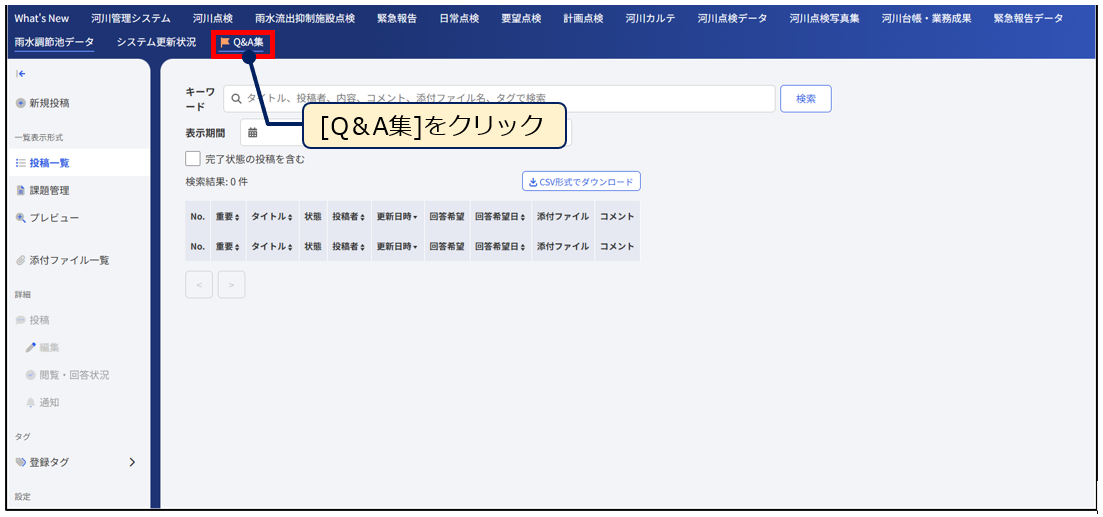
Task: Click search magnifier in keyword field
Action: 236,99
